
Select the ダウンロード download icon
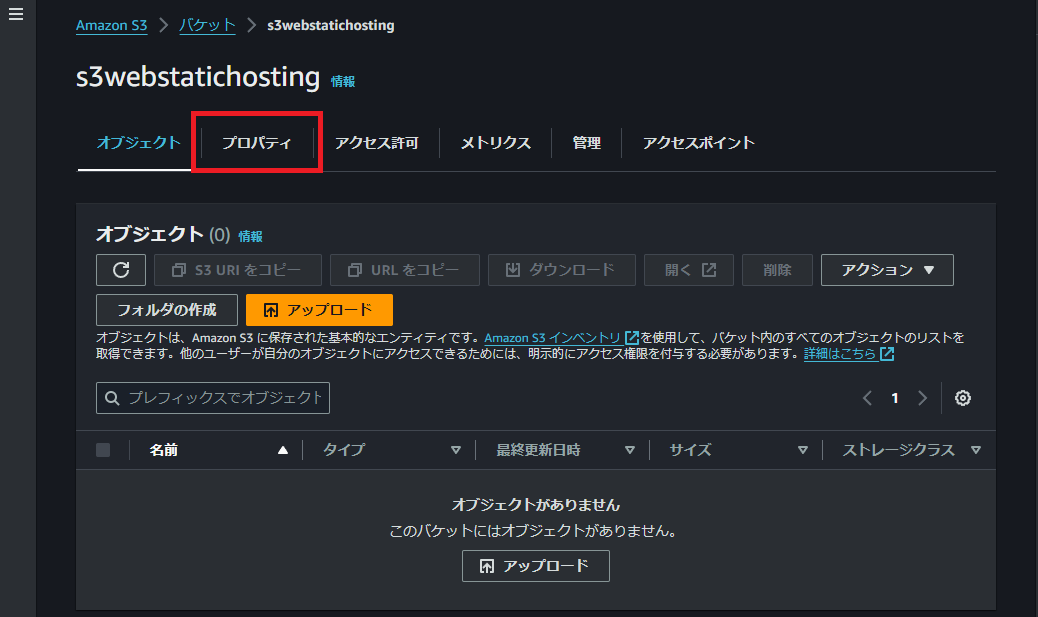pyautogui.click(x=514, y=269)
